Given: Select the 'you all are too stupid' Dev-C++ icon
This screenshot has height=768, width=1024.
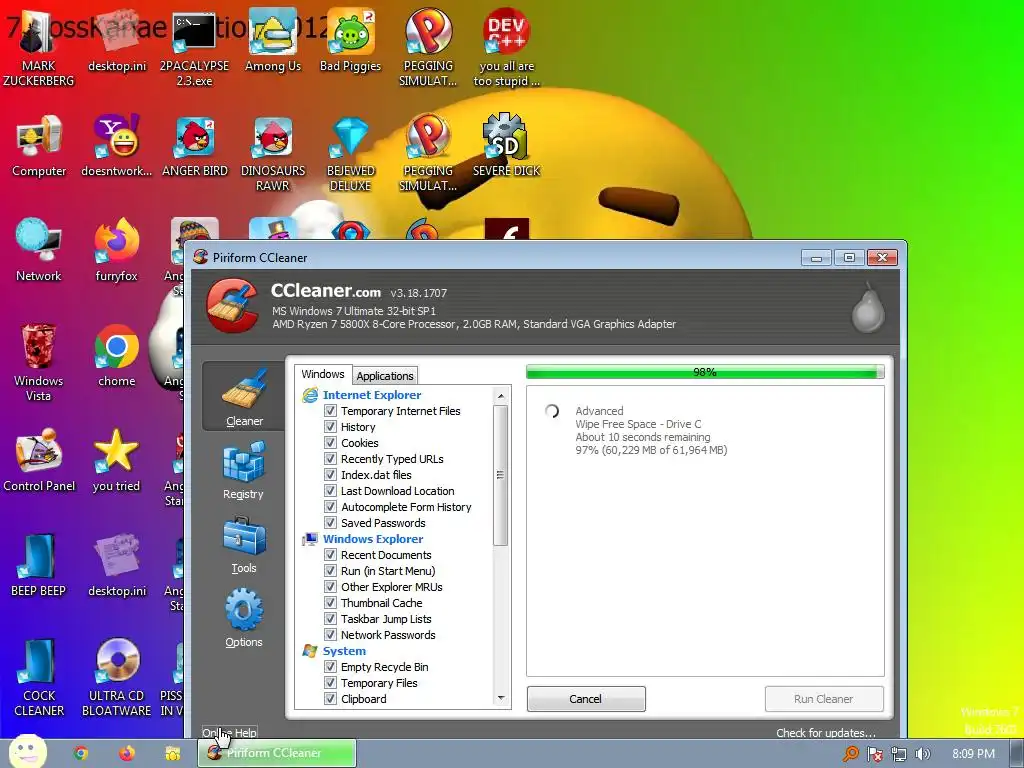Looking at the screenshot, I should [x=506, y=47].
